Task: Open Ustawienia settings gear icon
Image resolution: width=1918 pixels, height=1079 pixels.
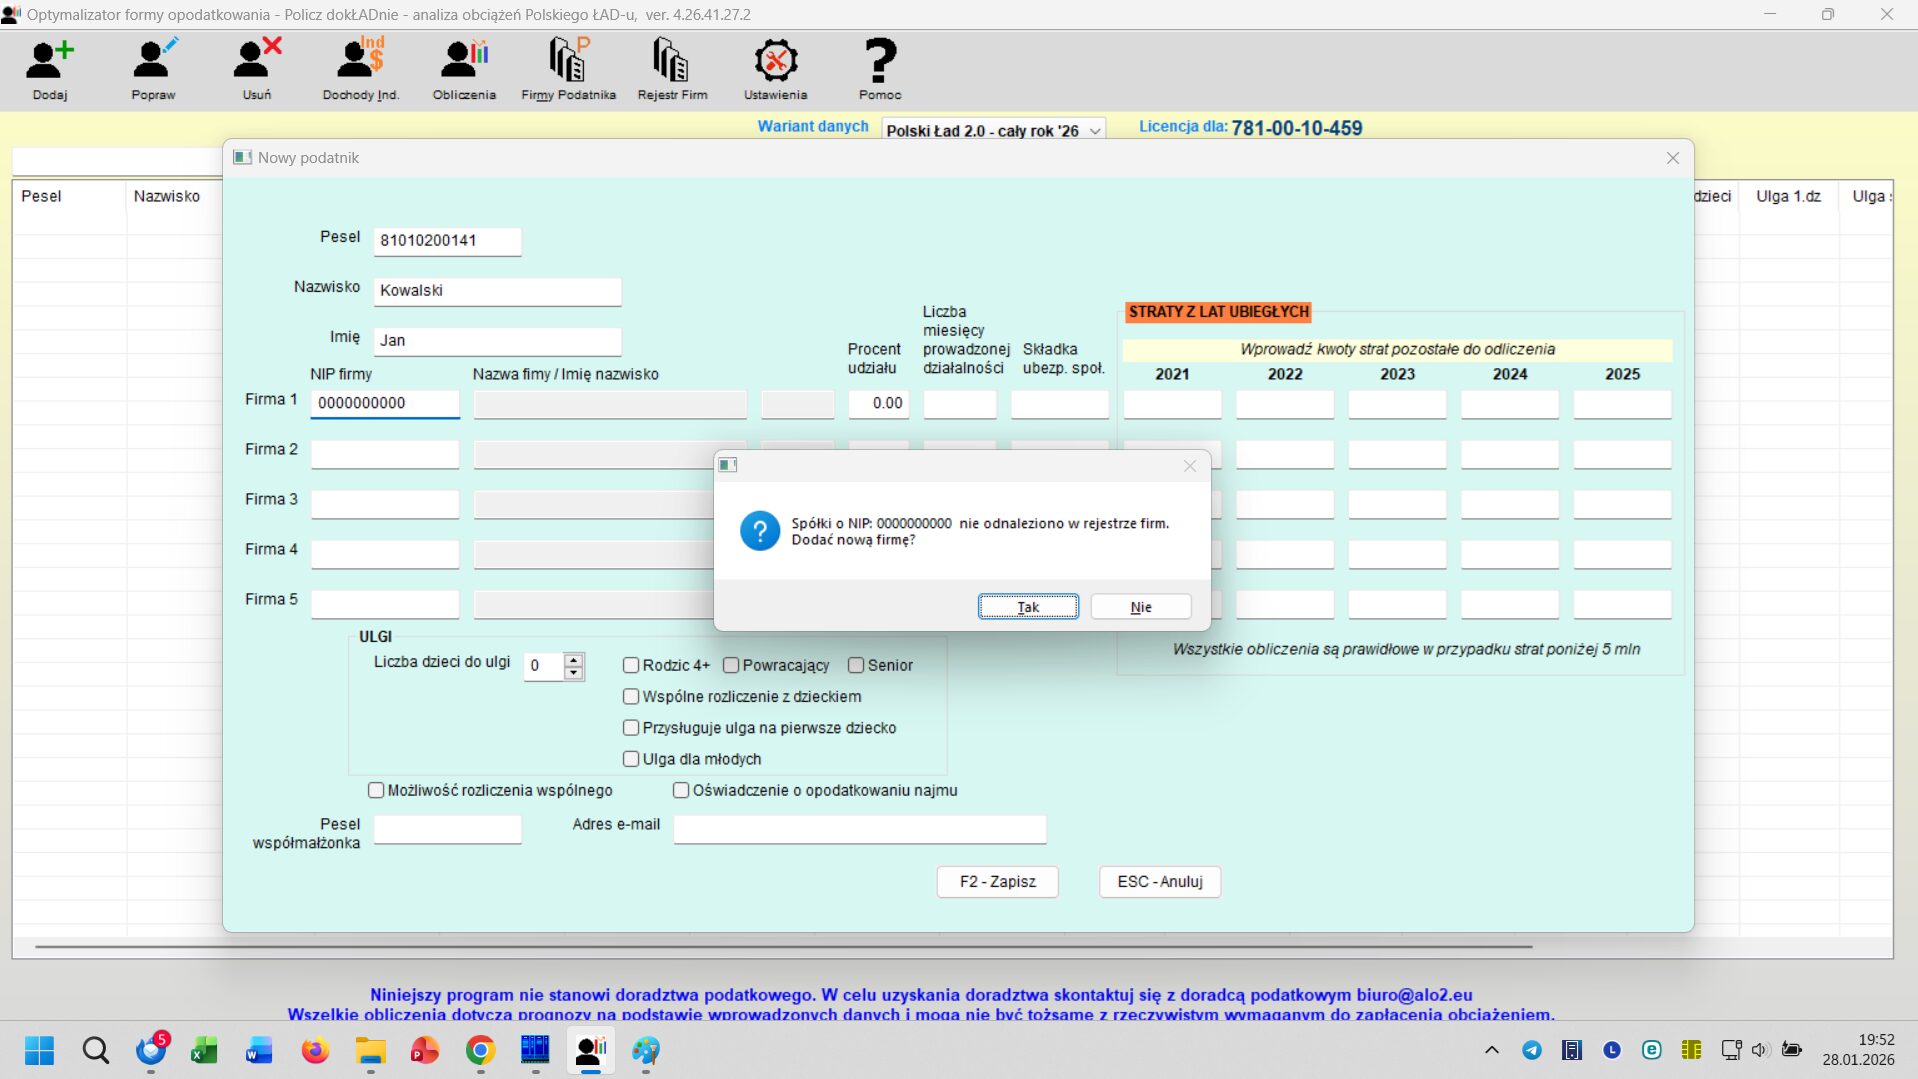Action: pyautogui.click(x=775, y=61)
